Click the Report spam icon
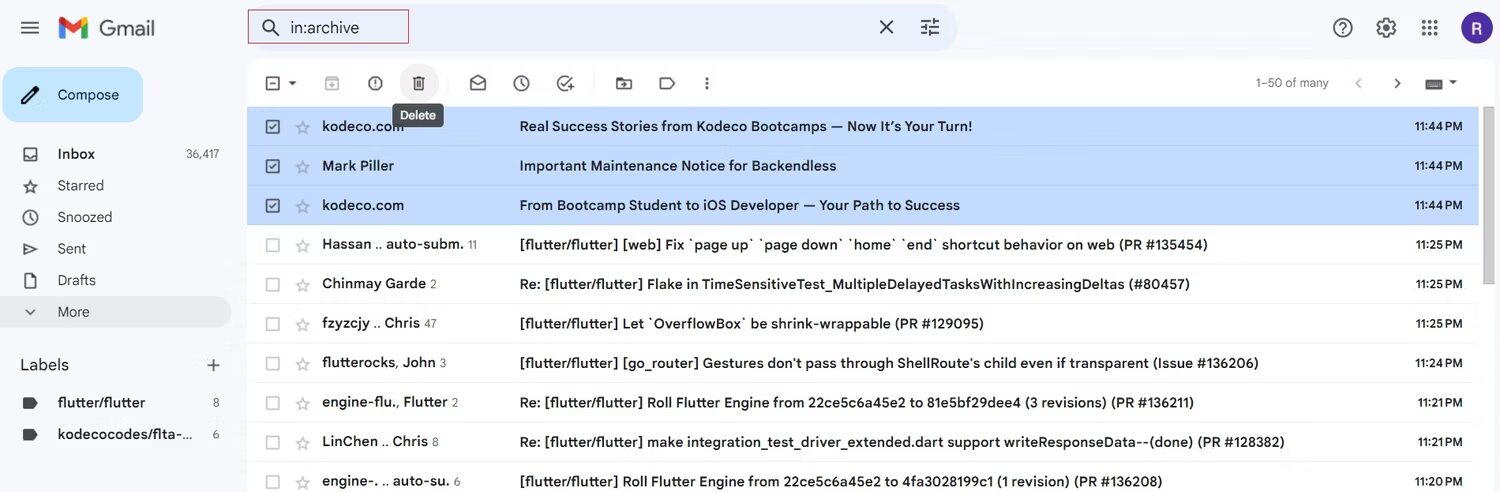1500x492 pixels. 375,83
